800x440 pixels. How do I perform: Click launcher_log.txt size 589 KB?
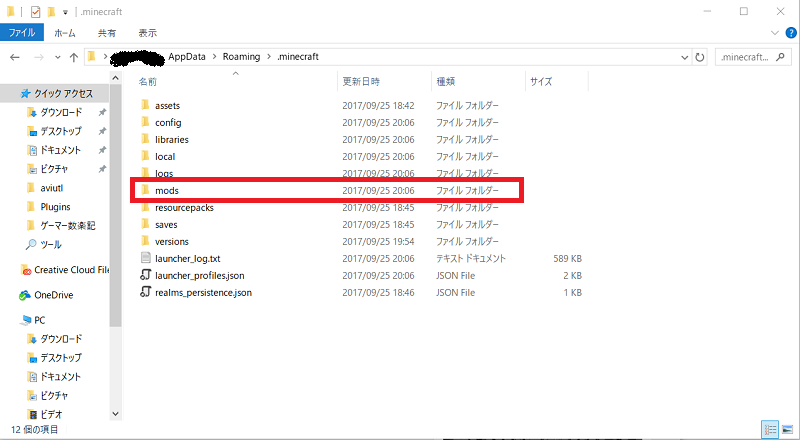click(x=567, y=258)
